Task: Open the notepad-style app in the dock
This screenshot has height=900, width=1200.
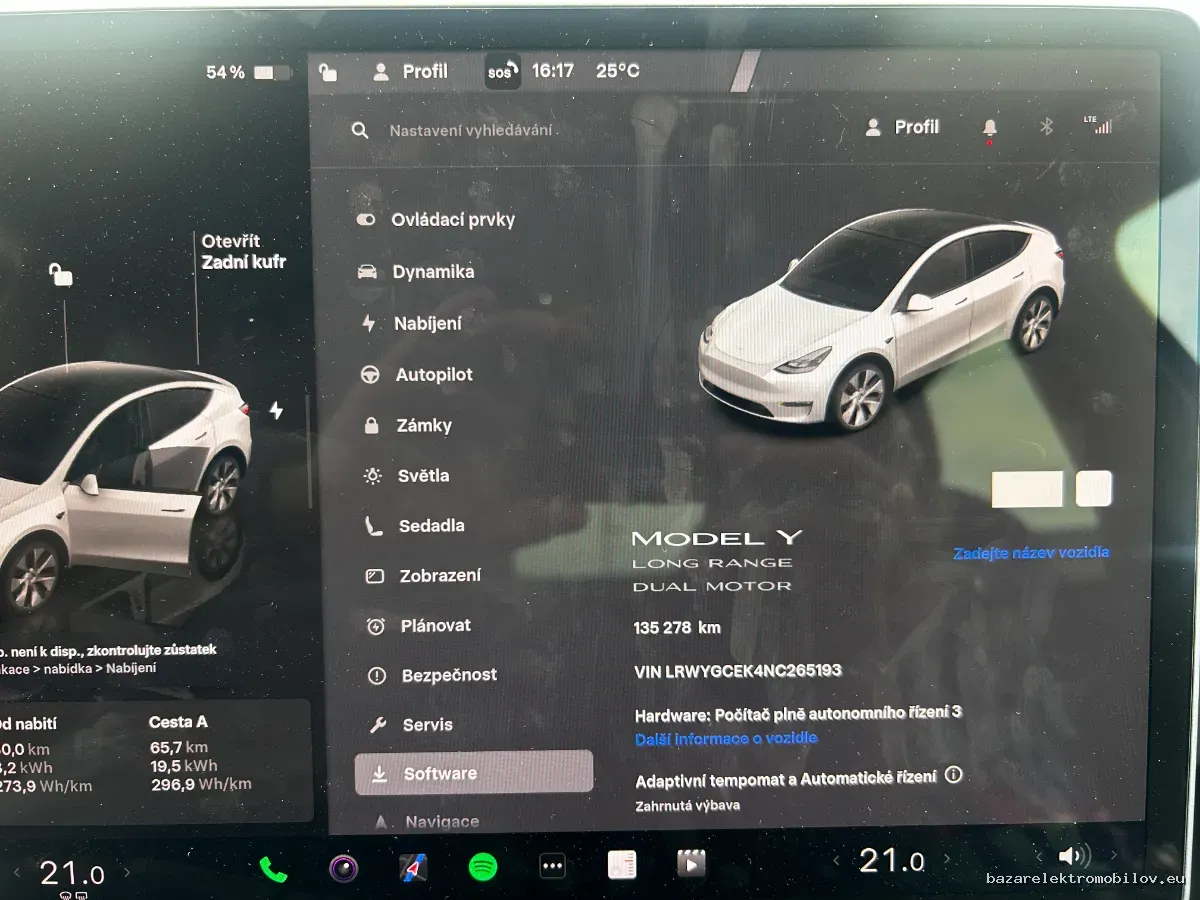Action: (x=622, y=865)
